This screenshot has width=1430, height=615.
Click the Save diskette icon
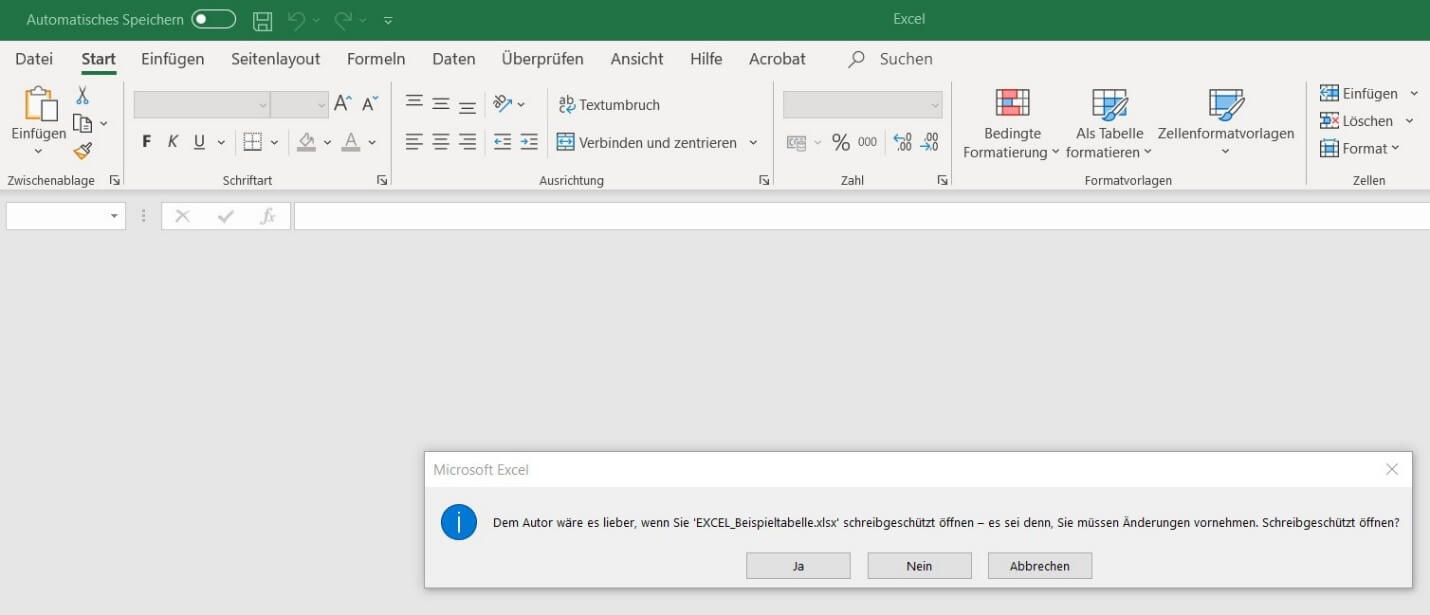pos(262,20)
